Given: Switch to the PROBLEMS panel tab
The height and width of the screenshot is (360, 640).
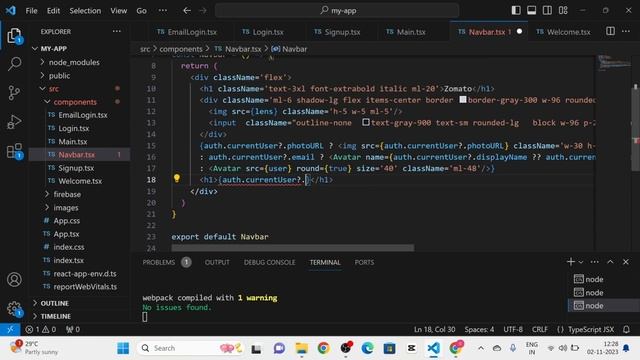Looking at the screenshot, I should point(159,262).
